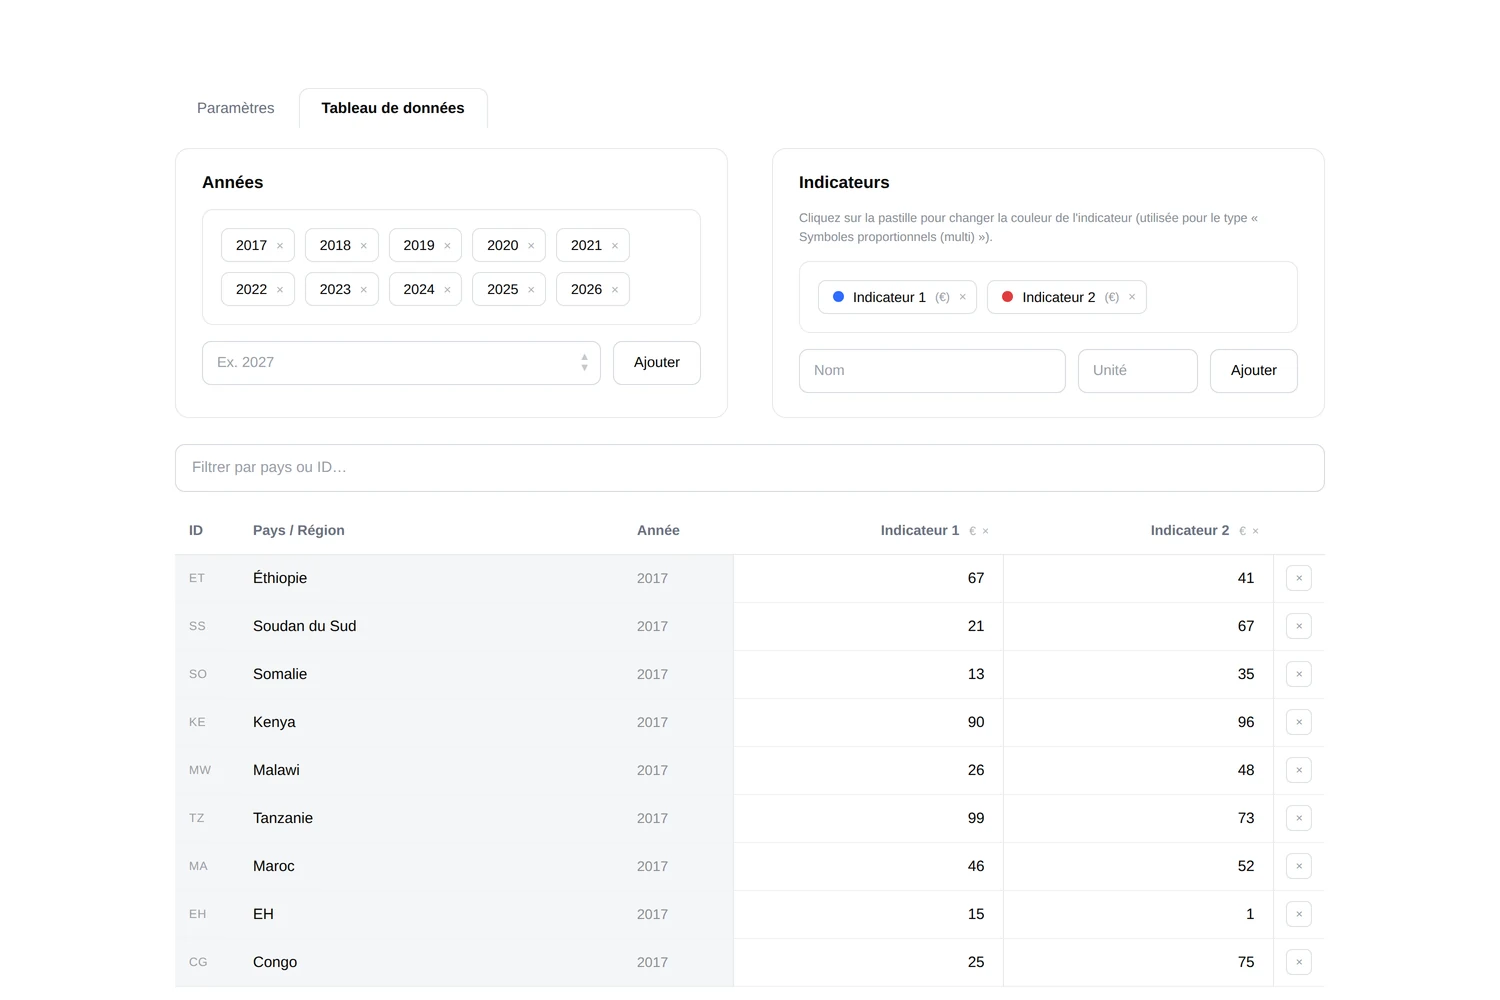Remove the 2017 year chip
Viewport: 1500px width, 1000px height.
coord(280,246)
